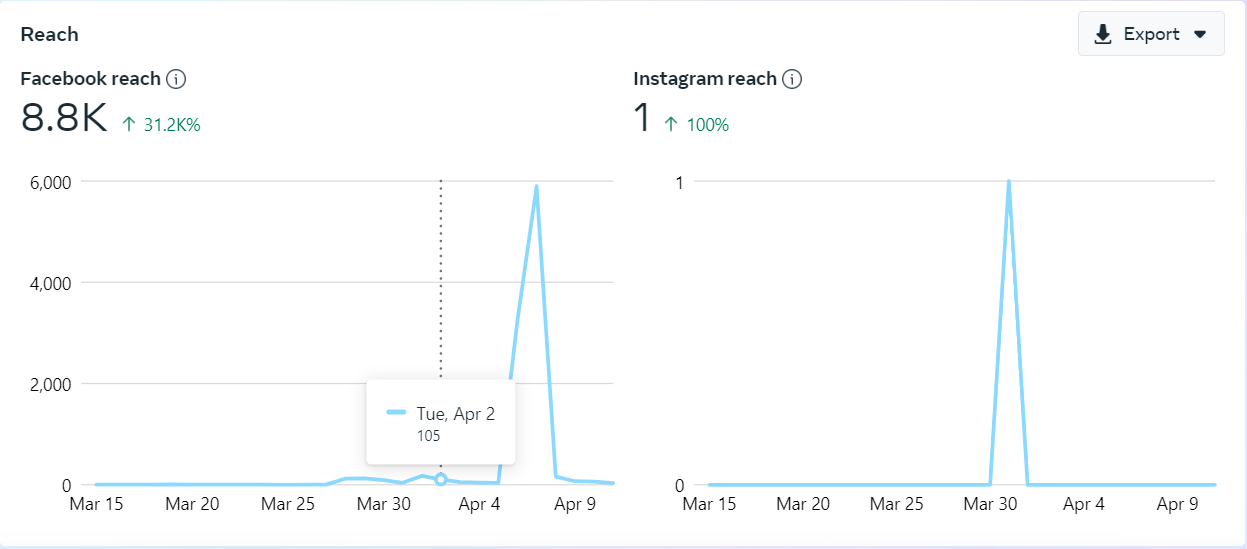Click the Reach section heading
This screenshot has height=549, width=1247.
coord(49,34)
